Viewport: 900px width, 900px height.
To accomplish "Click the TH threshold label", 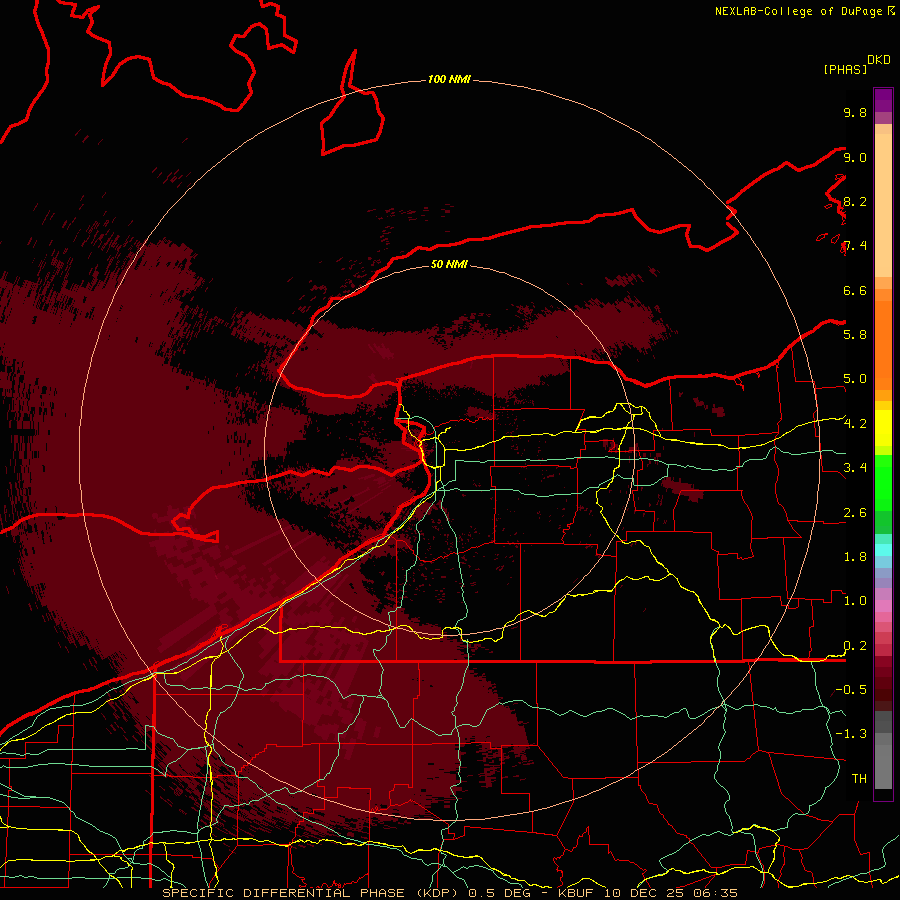I will coord(859,779).
